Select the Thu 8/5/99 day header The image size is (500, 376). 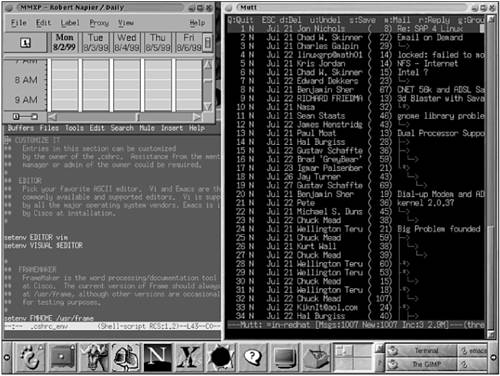[x=158, y=42]
